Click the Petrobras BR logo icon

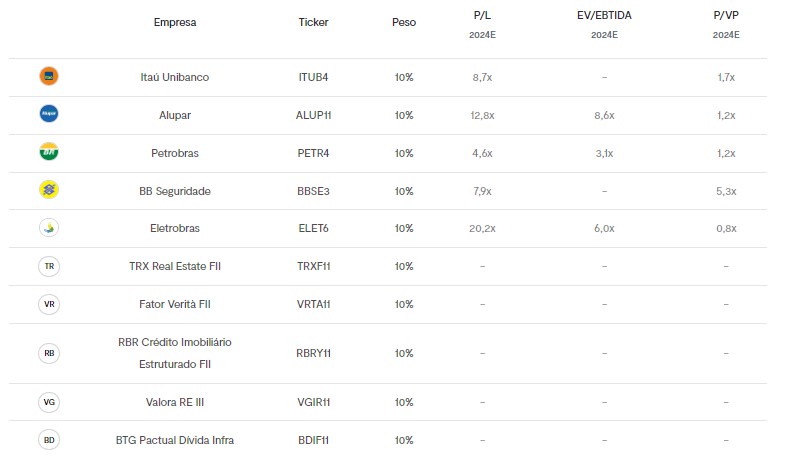(49, 151)
